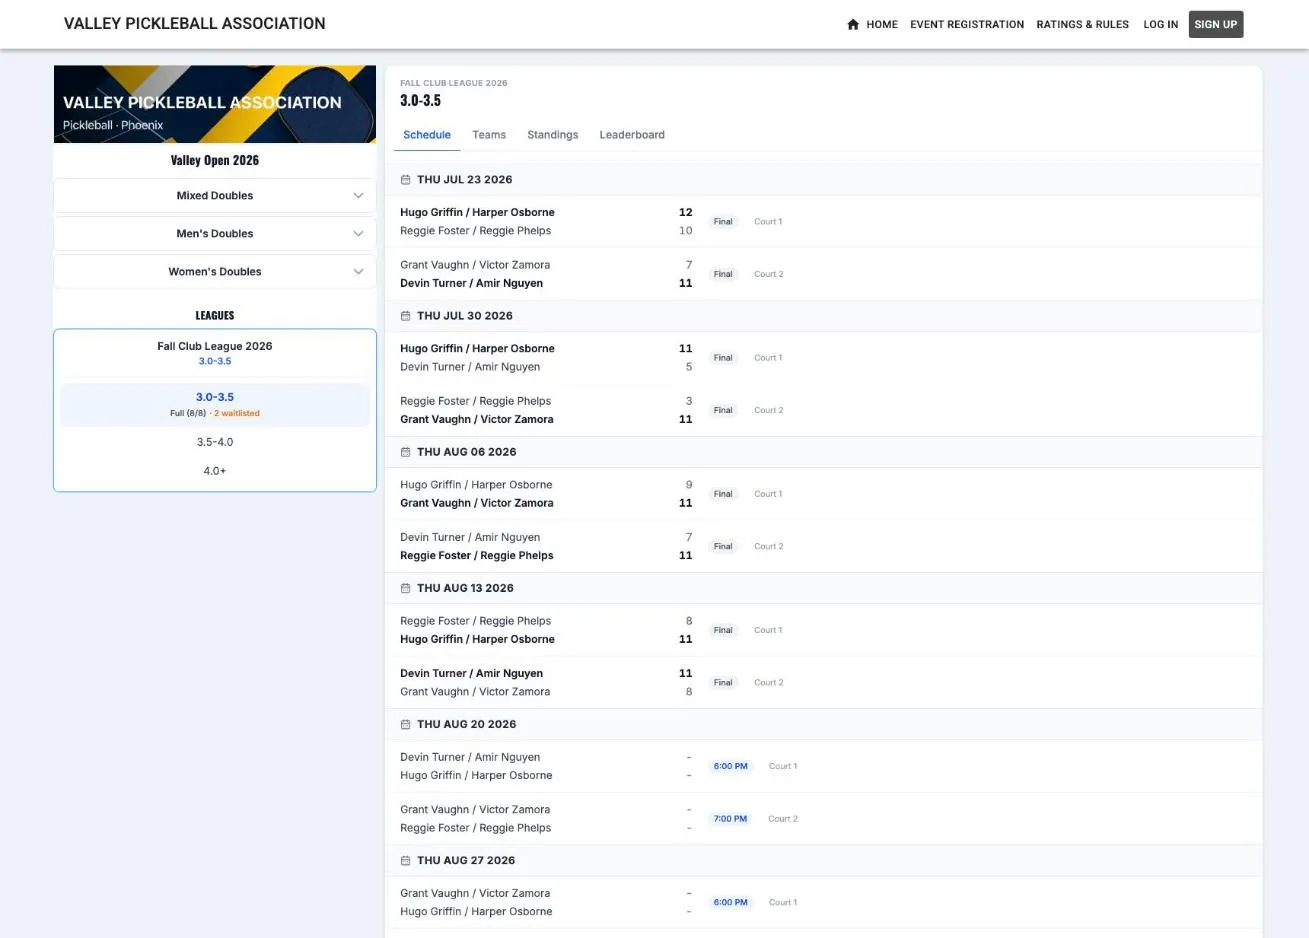This screenshot has height=938, width=1309.
Task: Click Reggie Foster / Reggie Phelps on Jul 23
Action: [x=476, y=231]
